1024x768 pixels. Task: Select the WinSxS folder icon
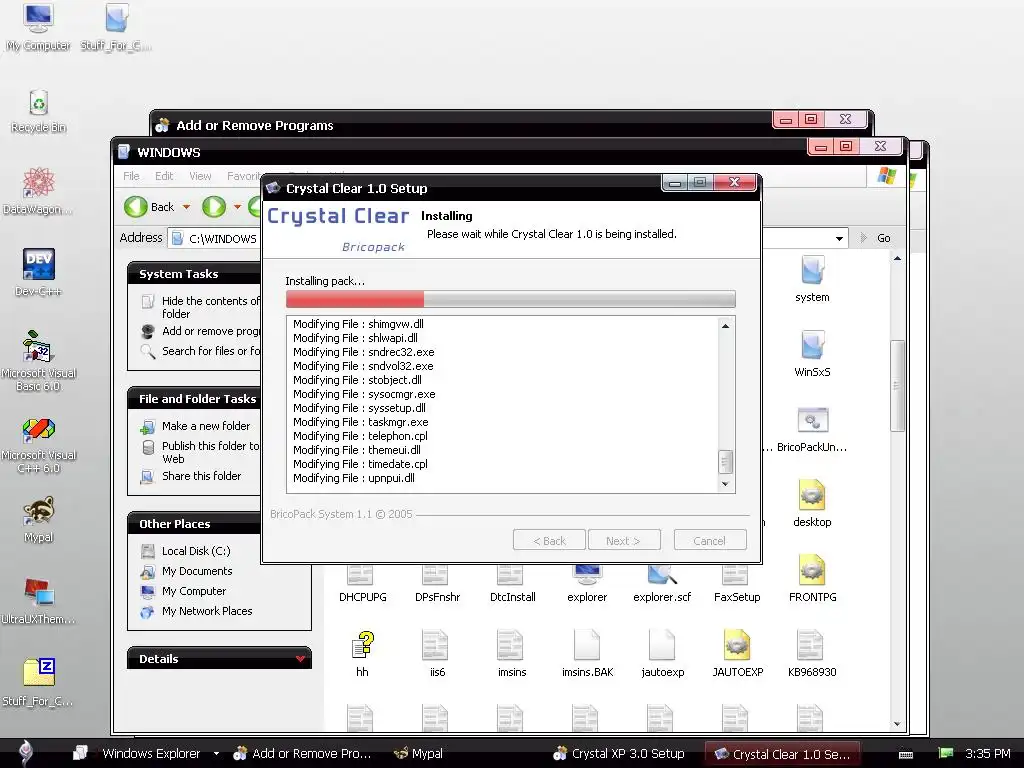[812, 354]
